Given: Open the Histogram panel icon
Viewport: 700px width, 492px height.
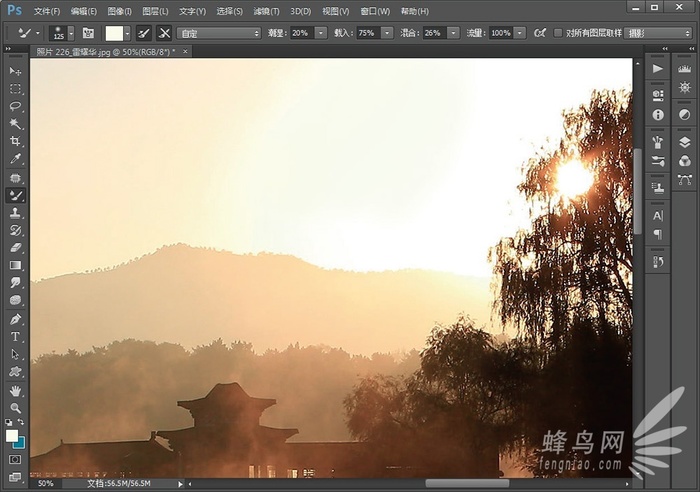Looking at the screenshot, I should pyautogui.click(x=684, y=69).
